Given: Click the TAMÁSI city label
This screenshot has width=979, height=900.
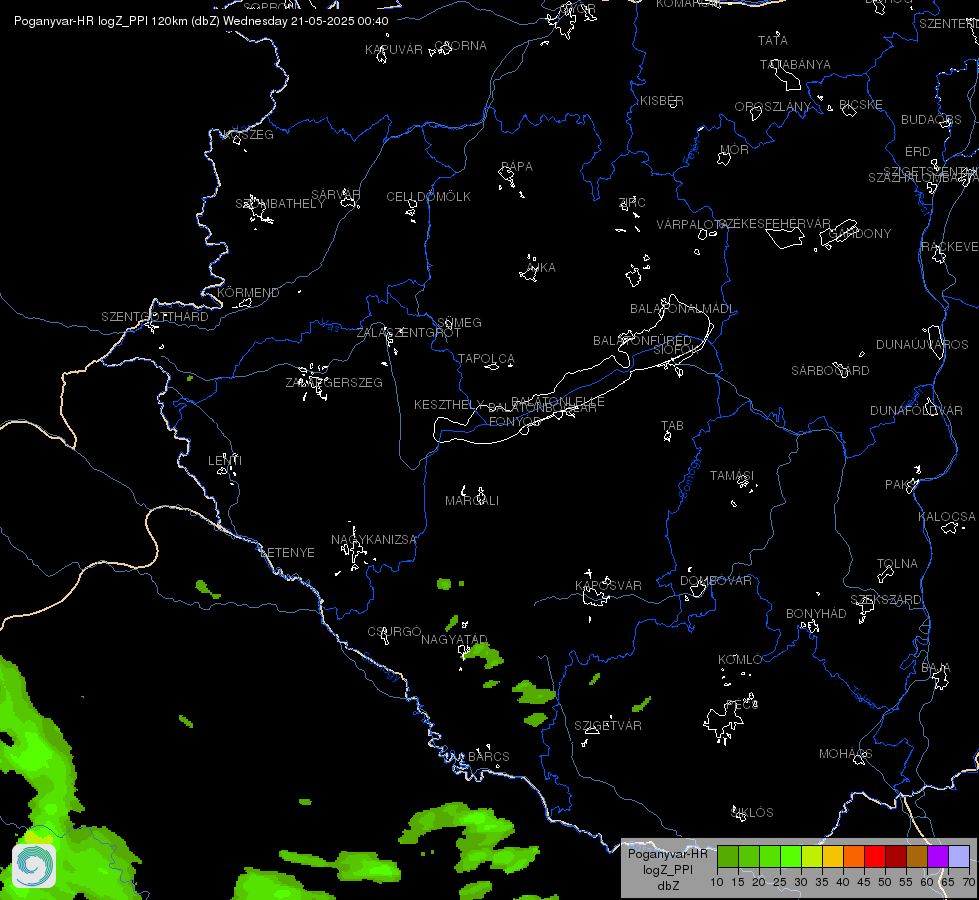Looking at the screenshot, I should point(732,476).
